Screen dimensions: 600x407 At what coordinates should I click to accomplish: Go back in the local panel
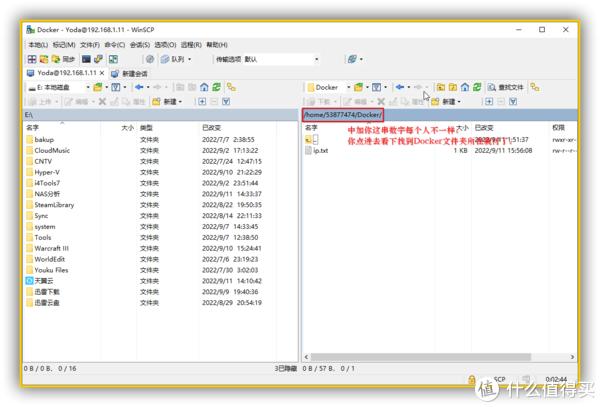139,87
